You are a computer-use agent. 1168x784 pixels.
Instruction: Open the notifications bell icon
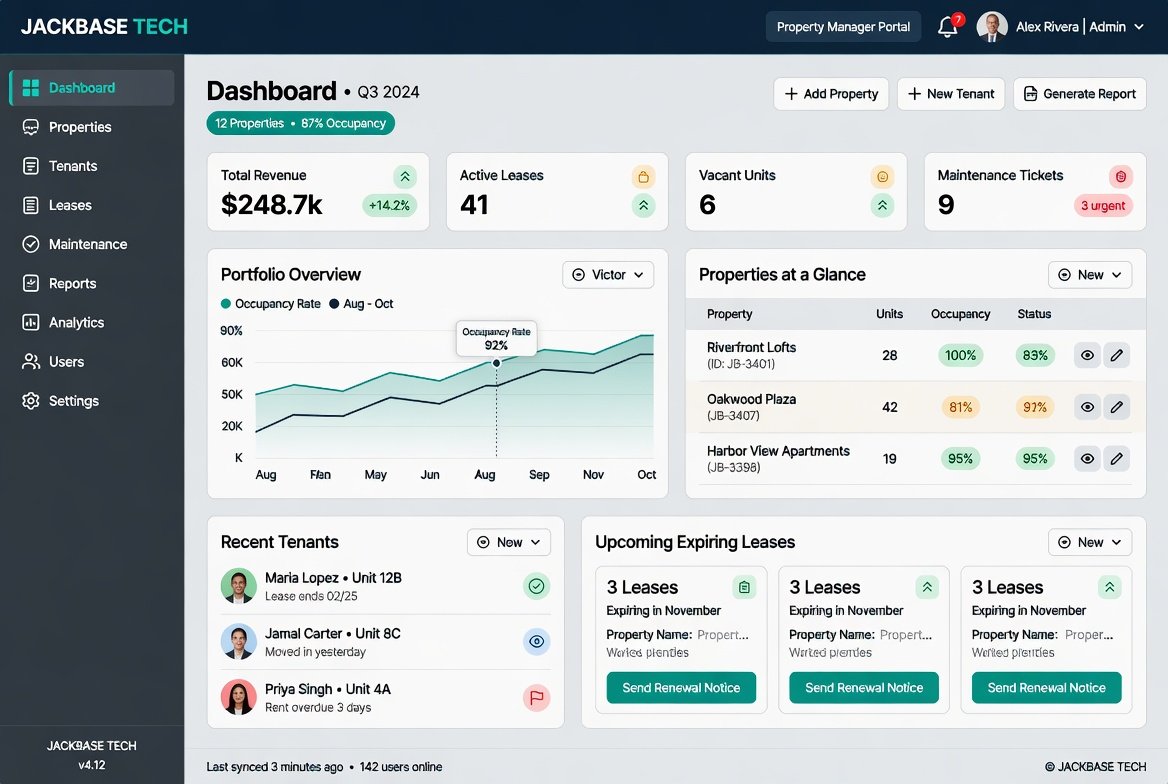(948, 27)
